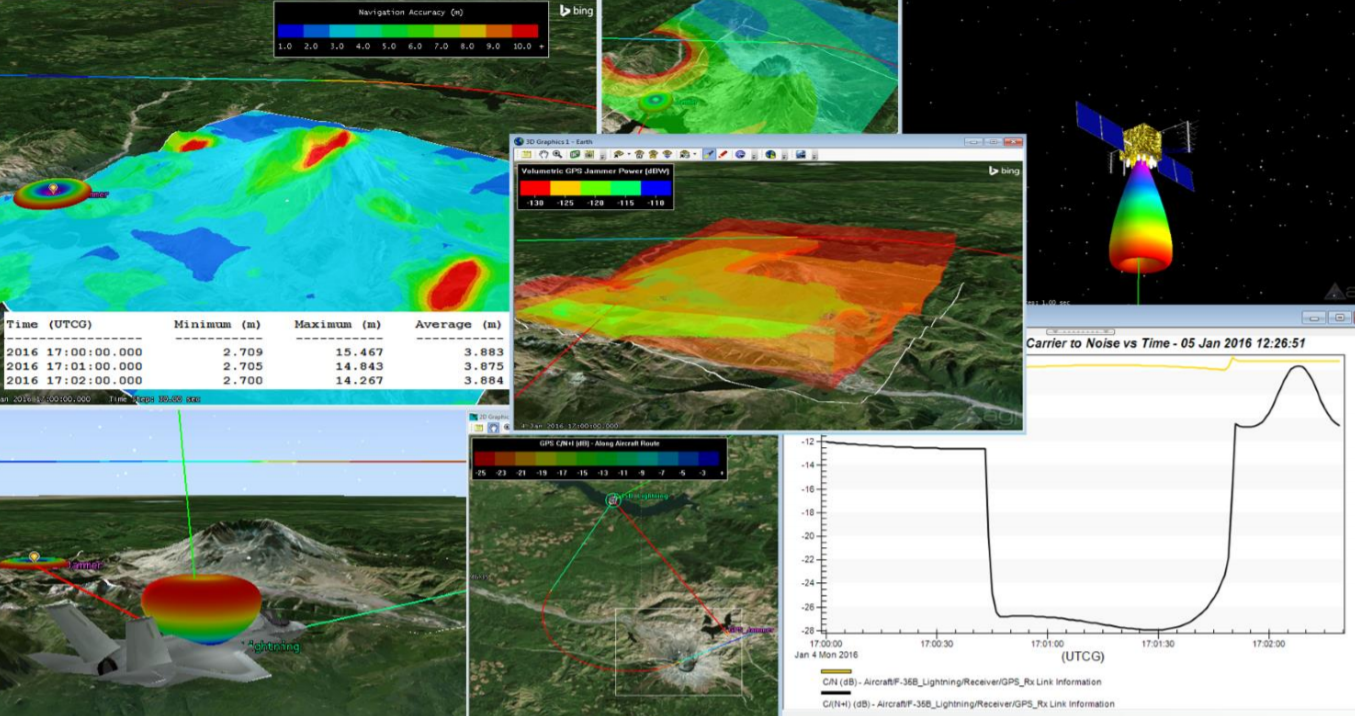
Task: Click the Time (UTCG) column header
Action: pos(49,324)
